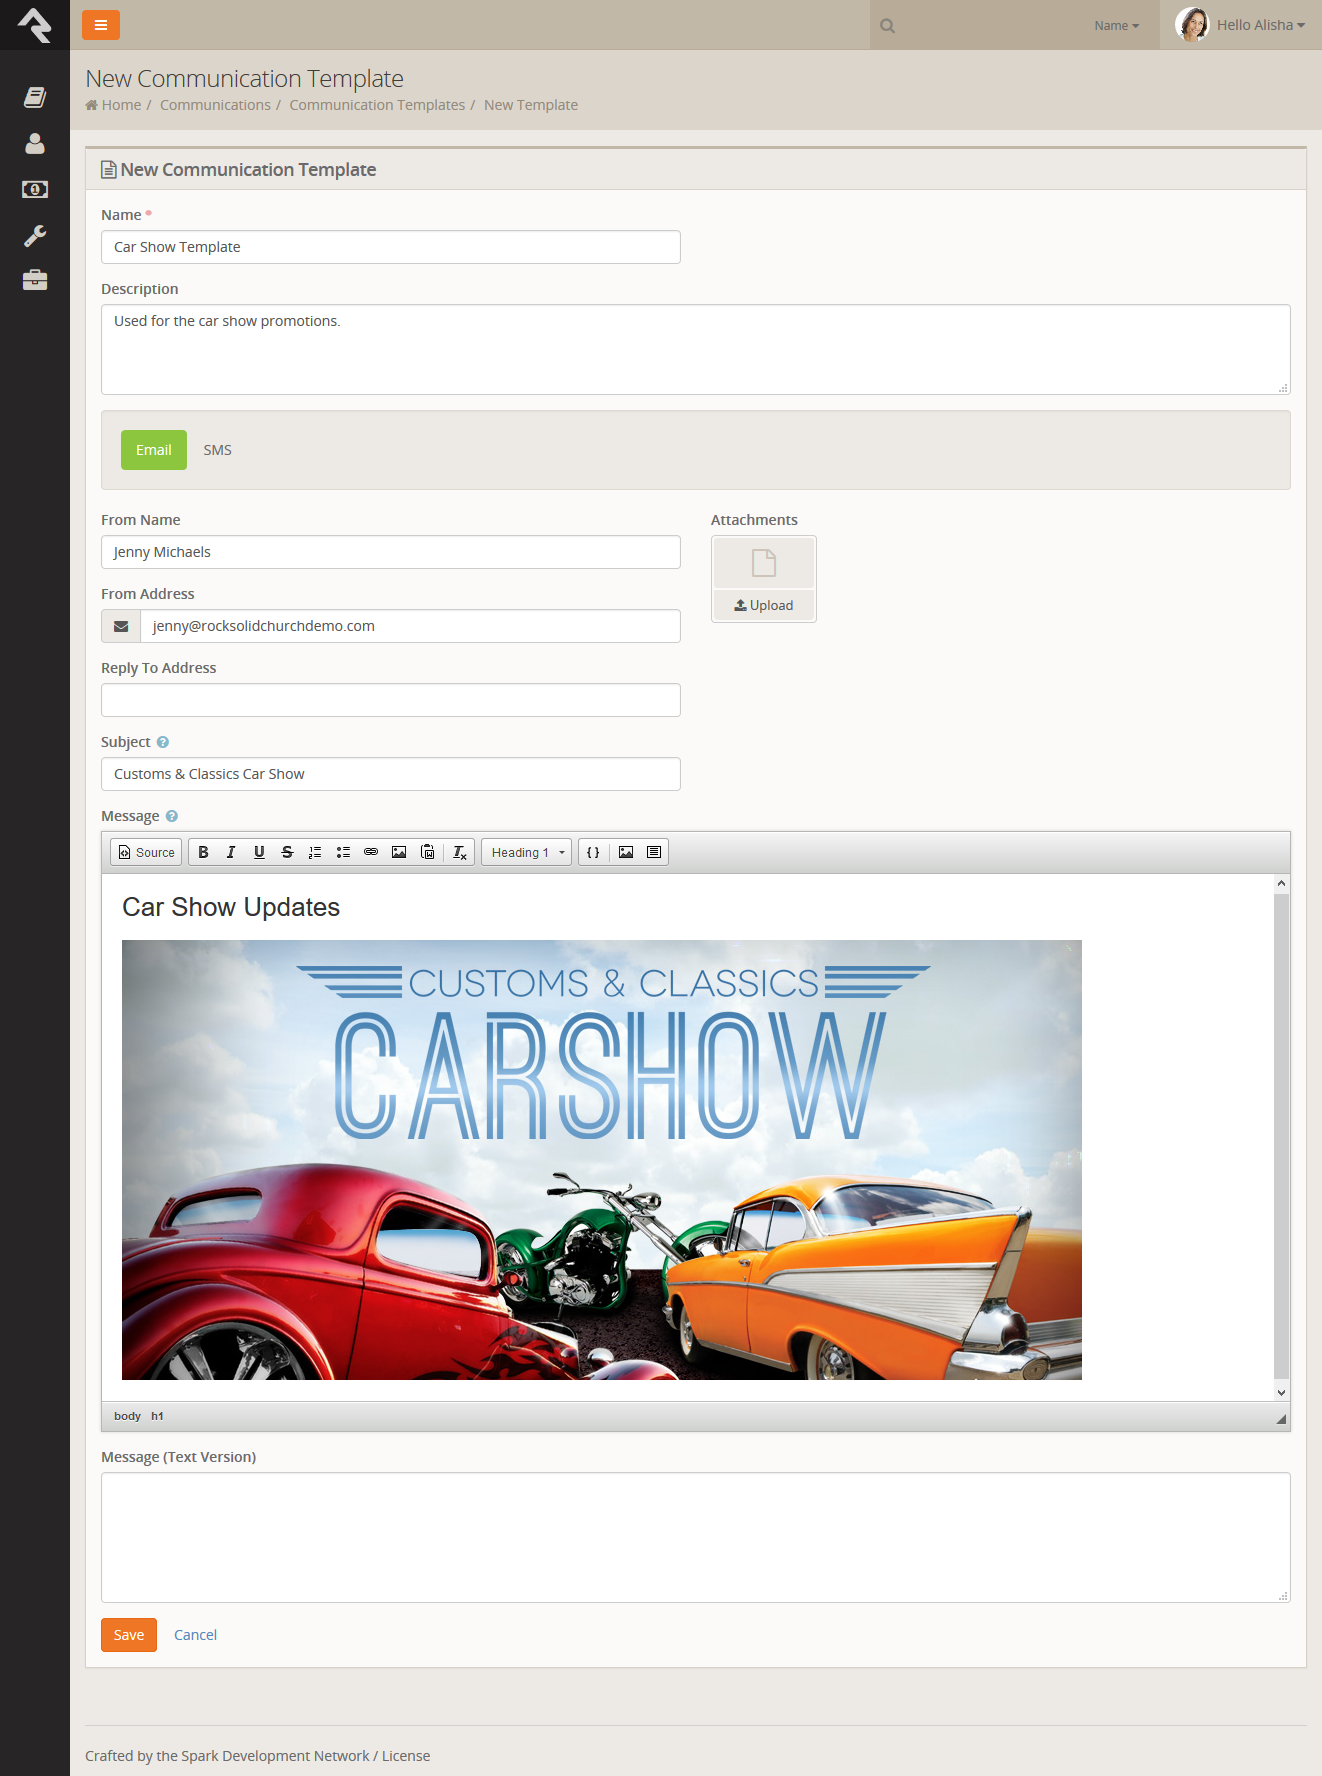
Task: Cancel the new template
Action: (x=195, y=1635)
